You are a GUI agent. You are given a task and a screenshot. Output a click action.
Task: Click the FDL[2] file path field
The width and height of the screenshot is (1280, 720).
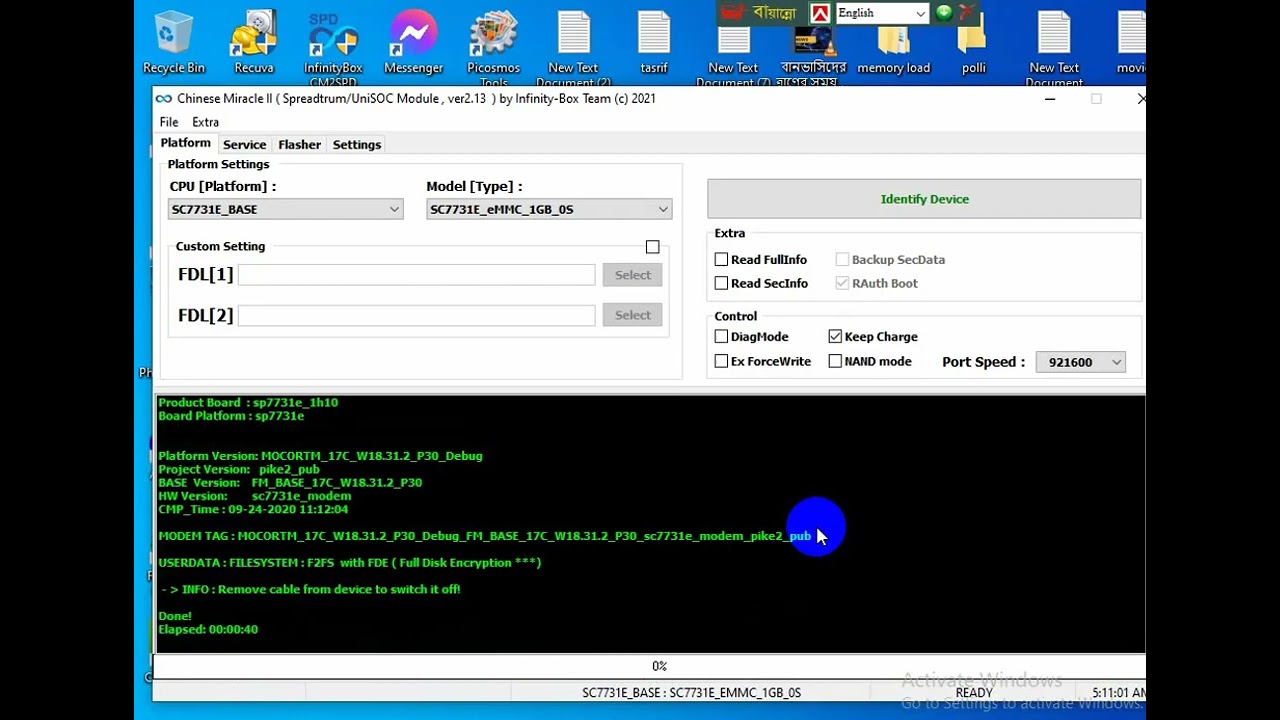(416, 315)
